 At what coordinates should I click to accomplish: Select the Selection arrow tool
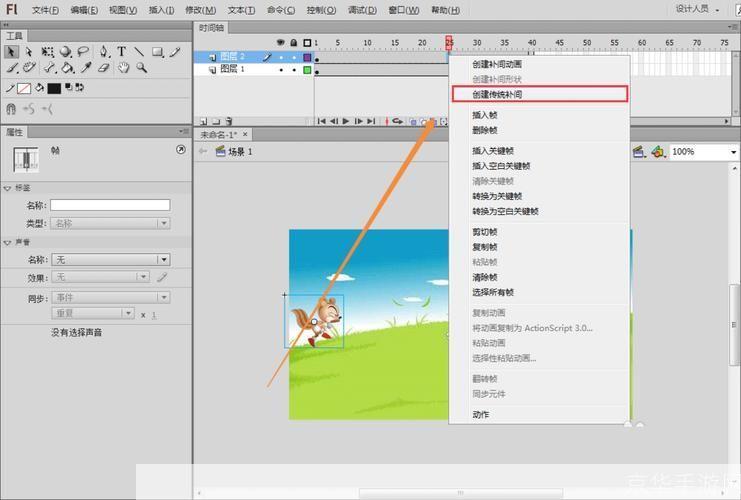11,52
